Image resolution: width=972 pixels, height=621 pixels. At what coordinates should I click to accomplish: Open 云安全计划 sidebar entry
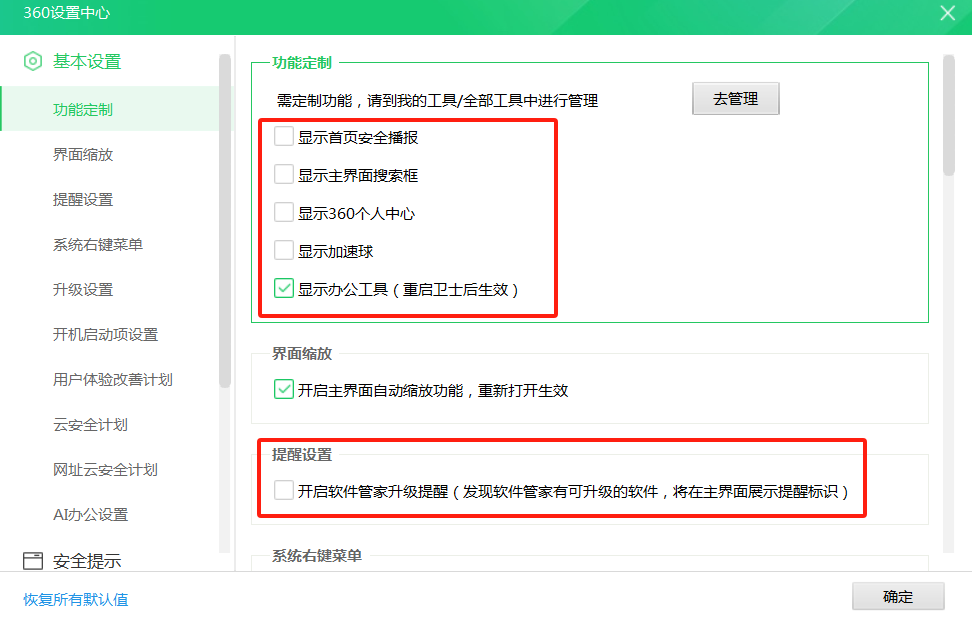[x=91, y=425]
